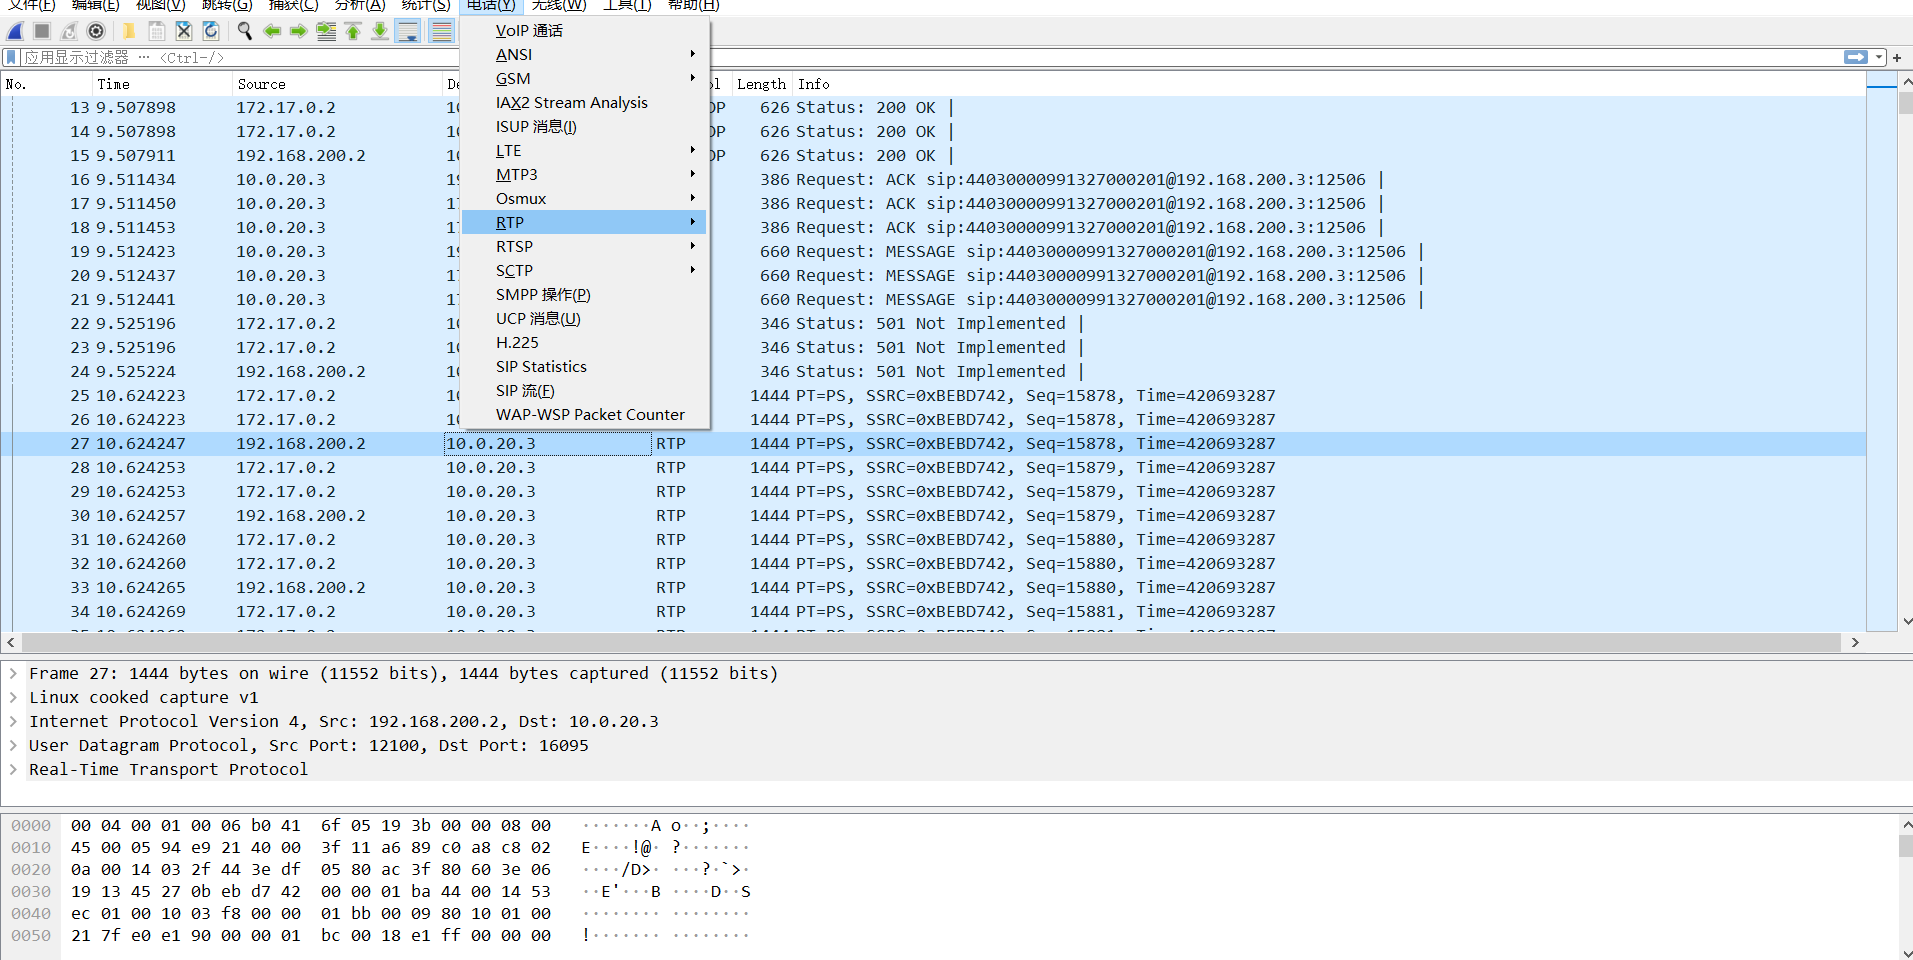Image resolution: width=1913 pixels, height=960 pixels.
Task: Select IAX2 Stream Analysis
Action: (x=584, y=103)
